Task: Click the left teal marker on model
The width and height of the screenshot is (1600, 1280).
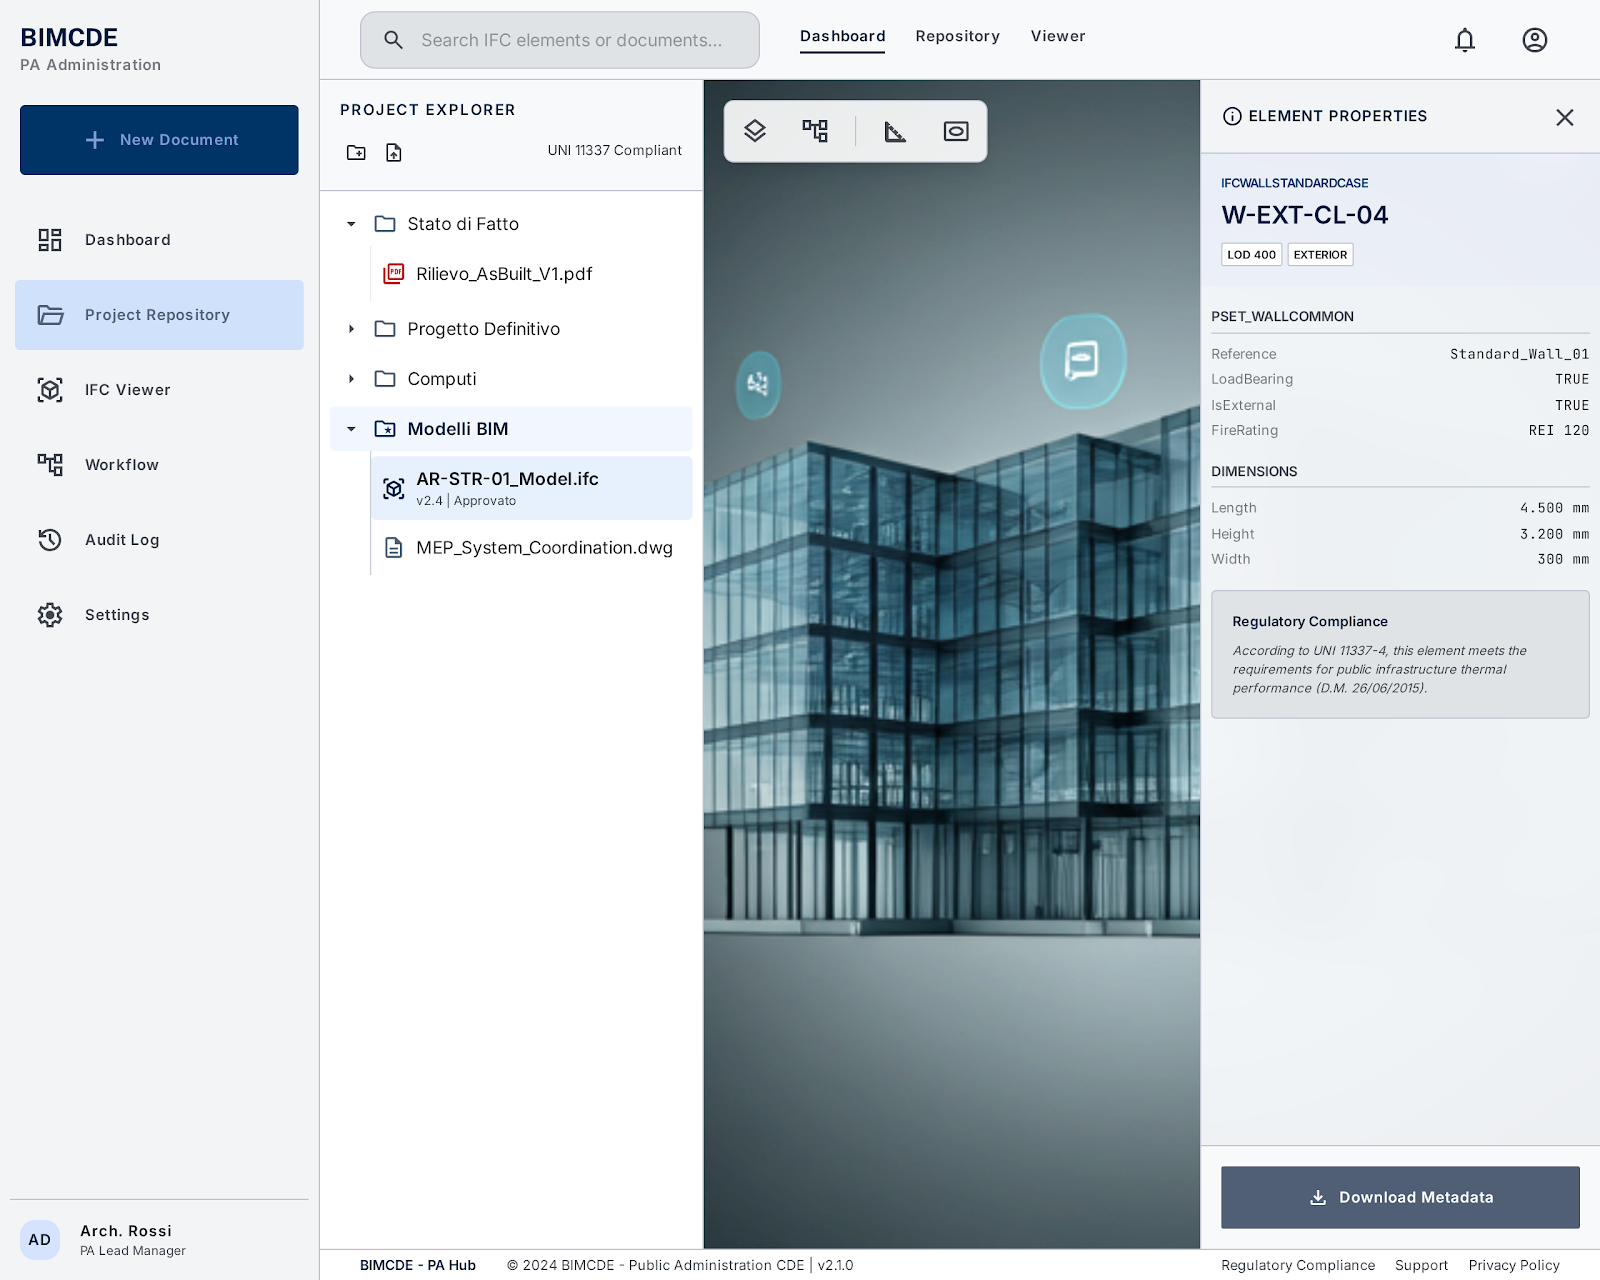Action: tap(758, 384)
